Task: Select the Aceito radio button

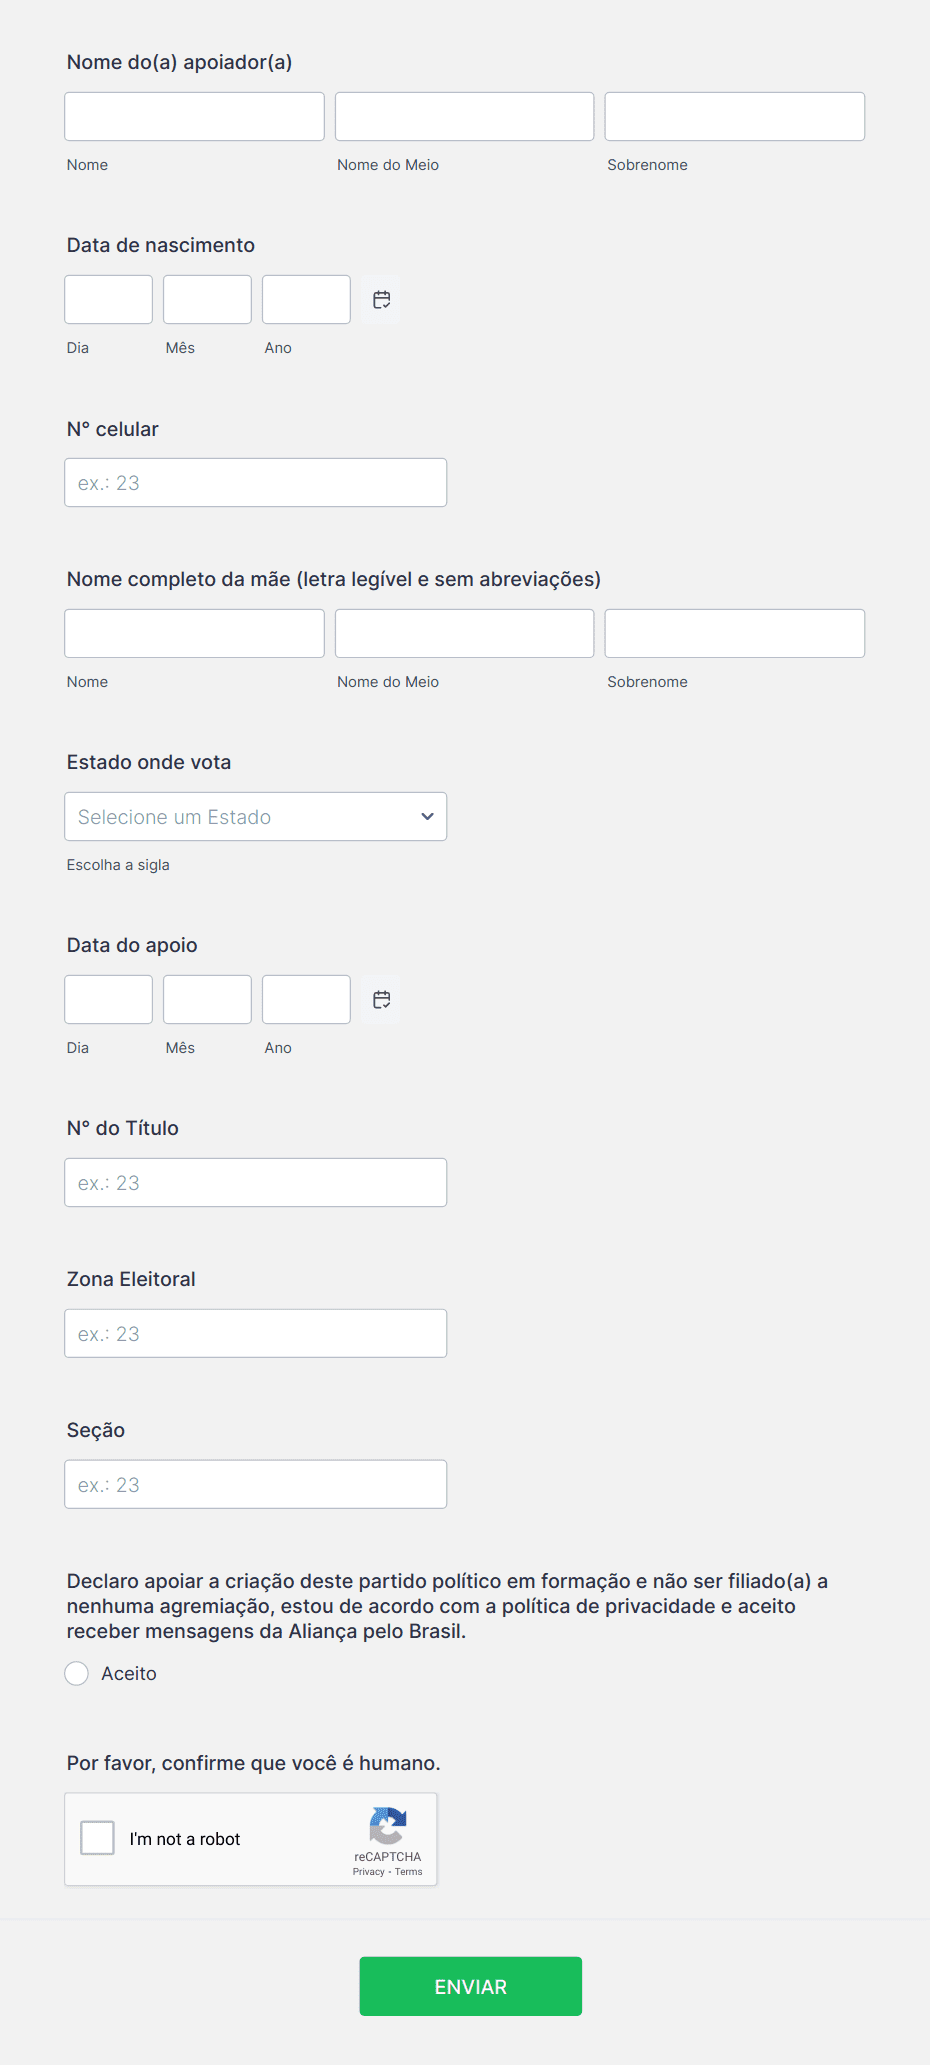Action: 77,1674
